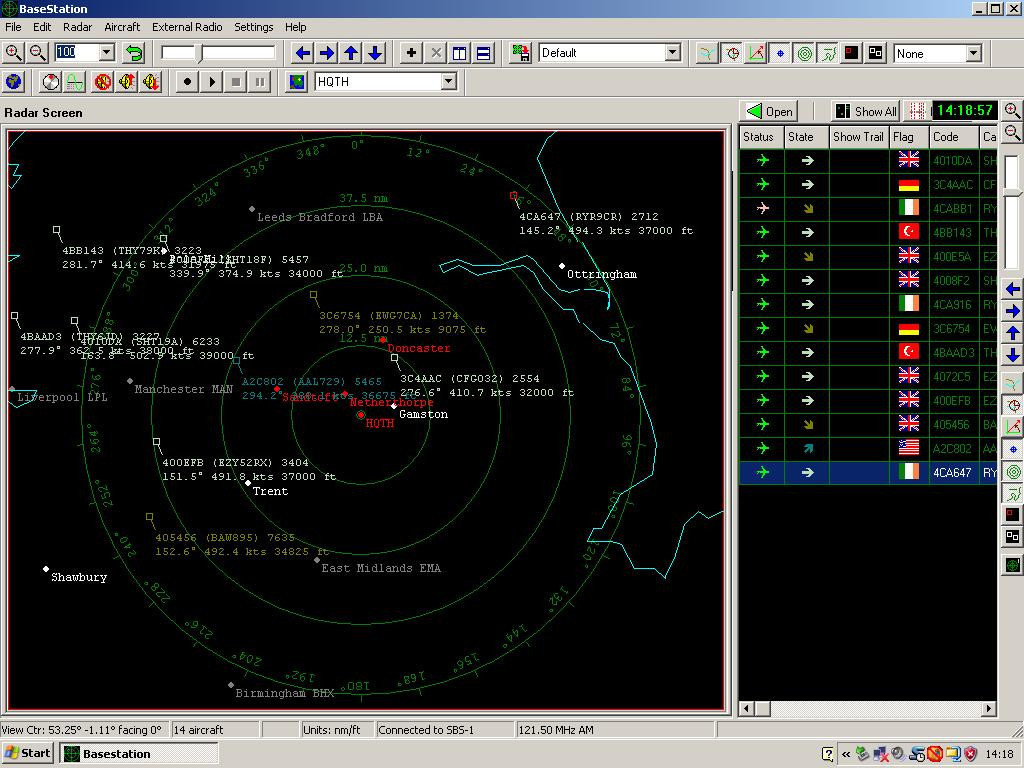This screenshot has height=768, width=1024.
Task: Open the zoom level 100 dropdown
Action: click(x=106, y=53)
